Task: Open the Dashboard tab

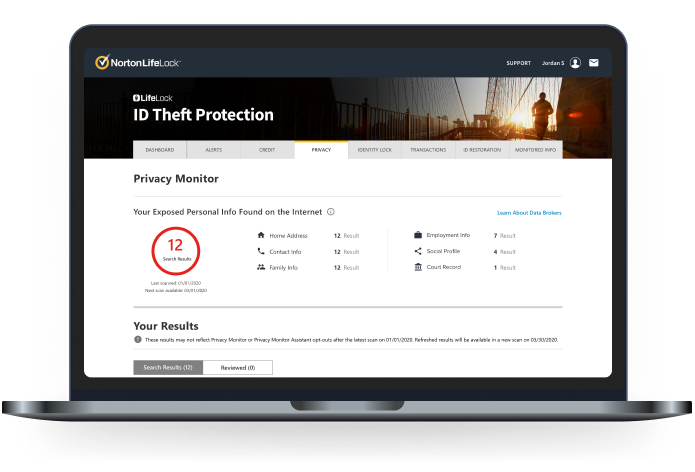Action: [160, 150]
